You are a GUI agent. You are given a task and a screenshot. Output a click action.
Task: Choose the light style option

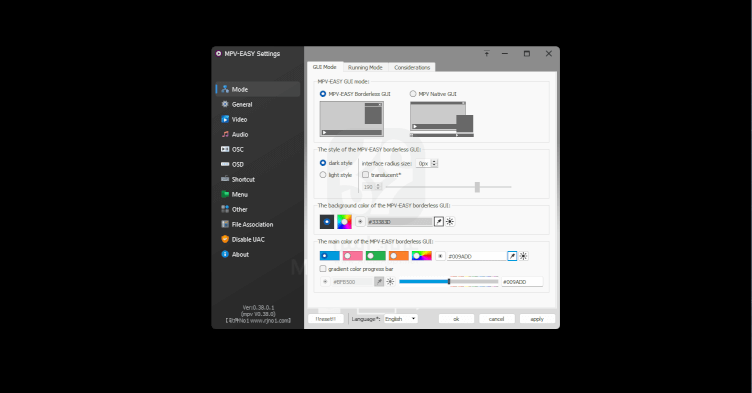coord(323,175)
